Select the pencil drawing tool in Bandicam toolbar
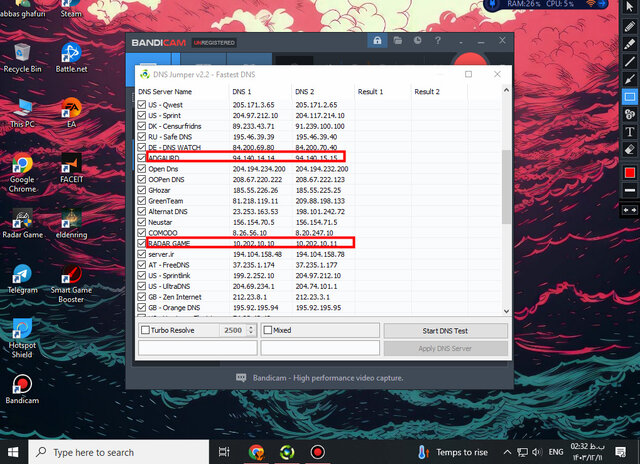The height and width of the screenshot is (464, 640). (x=630, y=28)
